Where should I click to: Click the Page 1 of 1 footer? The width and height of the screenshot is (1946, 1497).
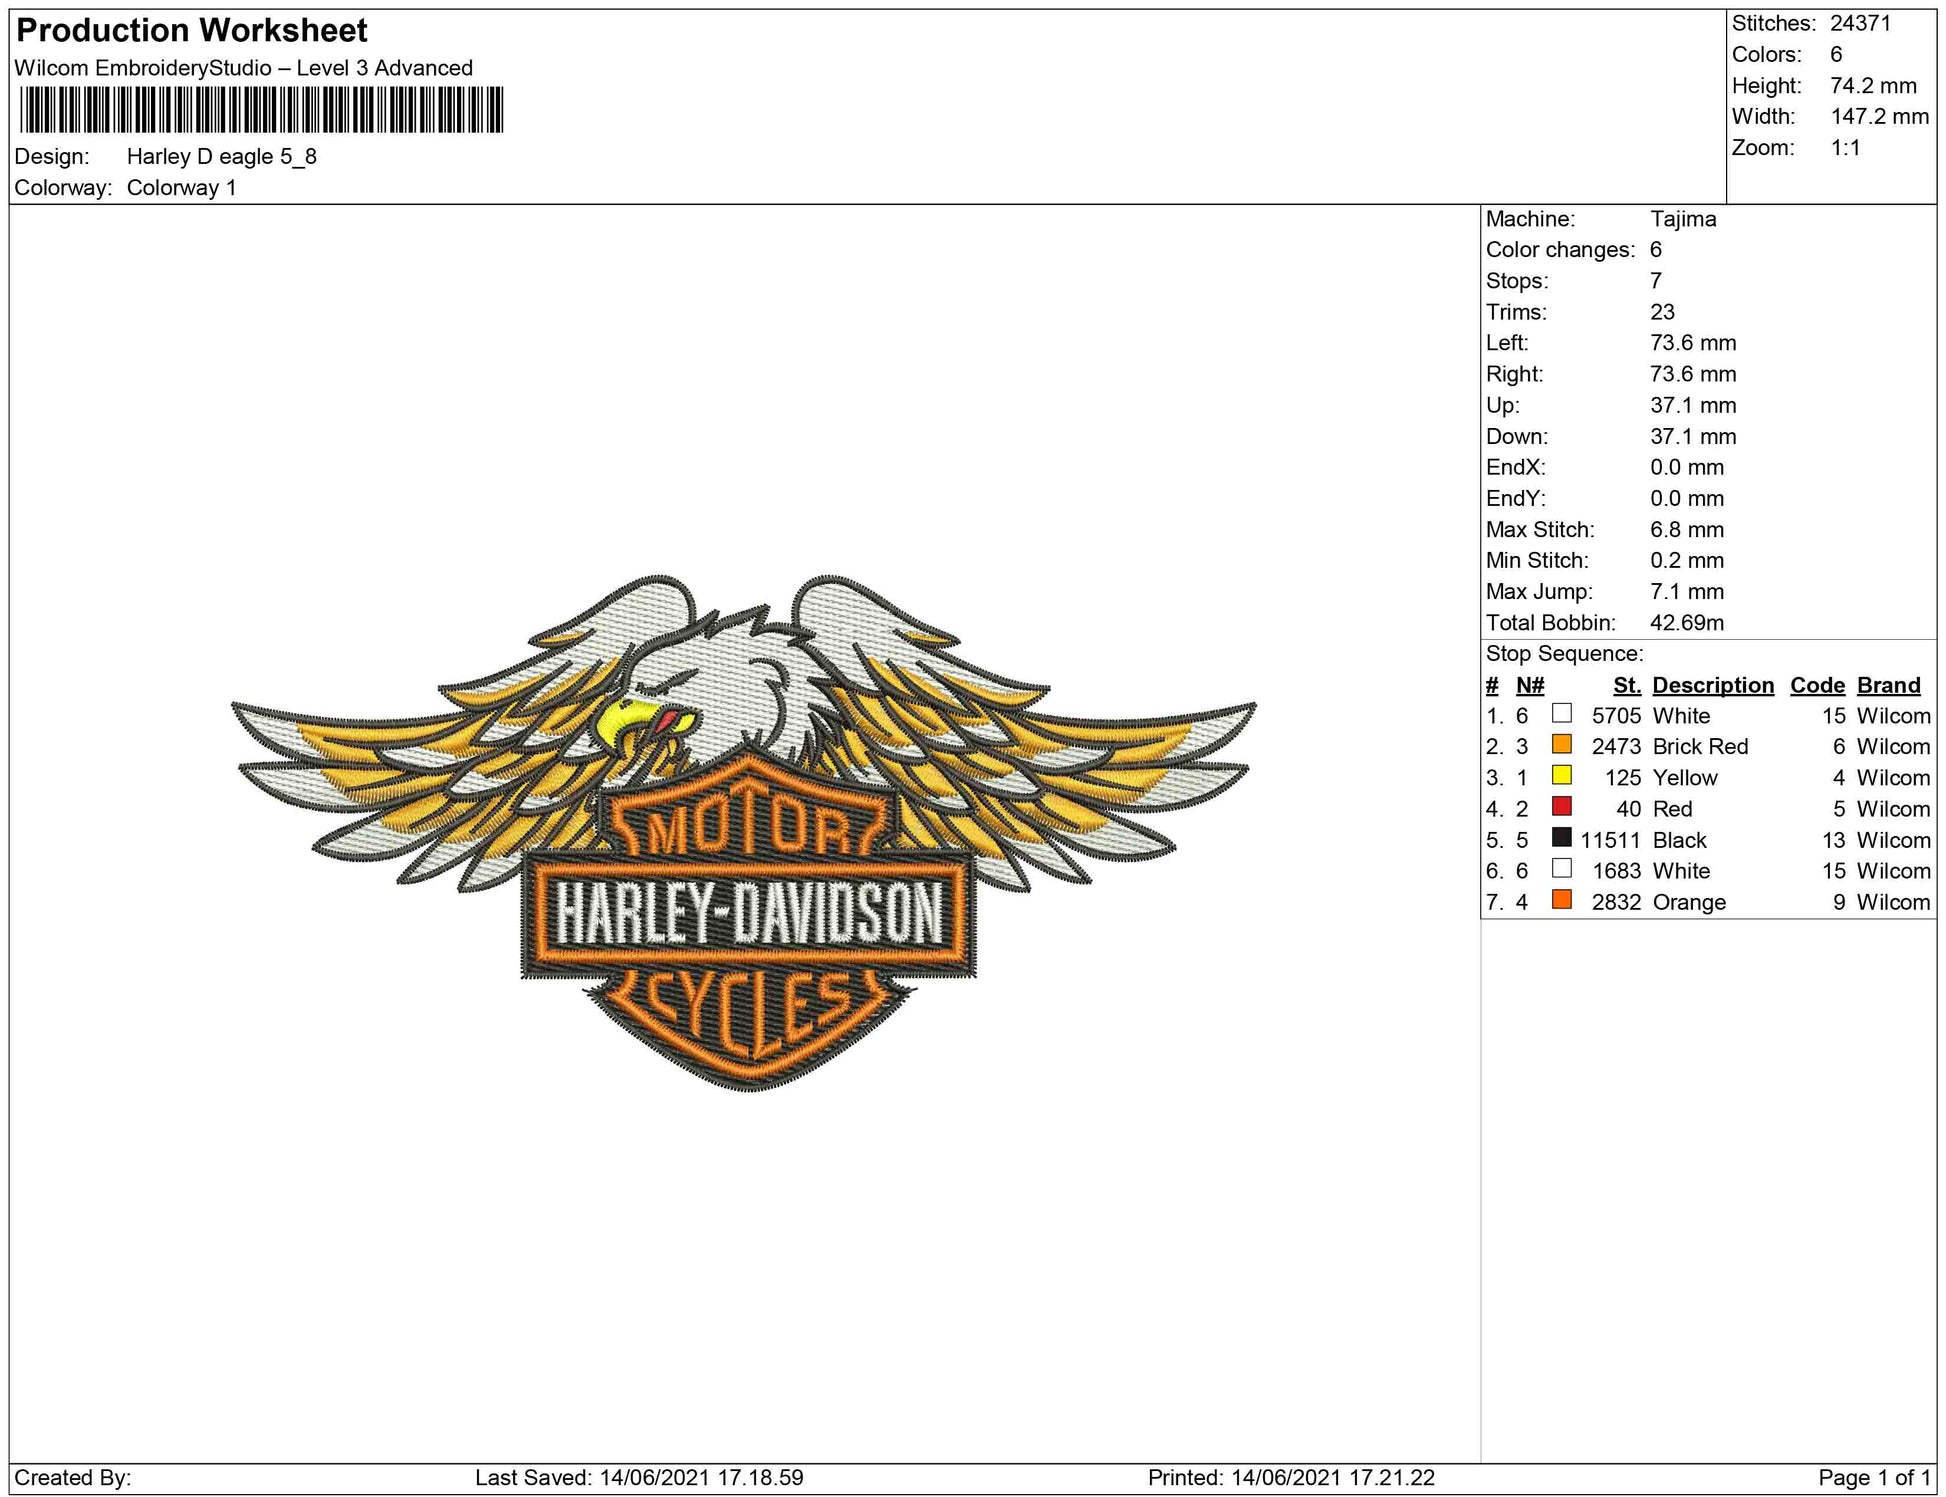tap(1873, 1477)
